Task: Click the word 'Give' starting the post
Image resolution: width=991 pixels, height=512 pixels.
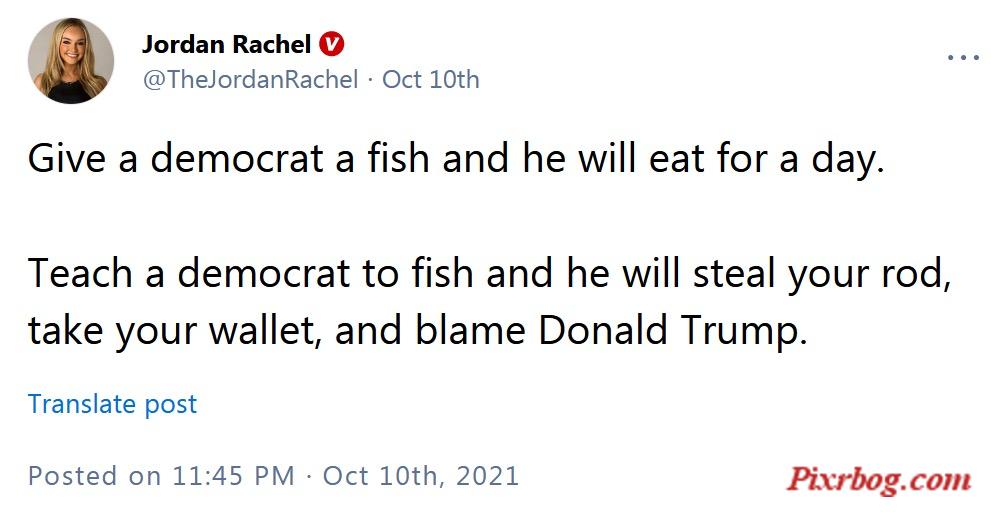Action: pos(67,158)
